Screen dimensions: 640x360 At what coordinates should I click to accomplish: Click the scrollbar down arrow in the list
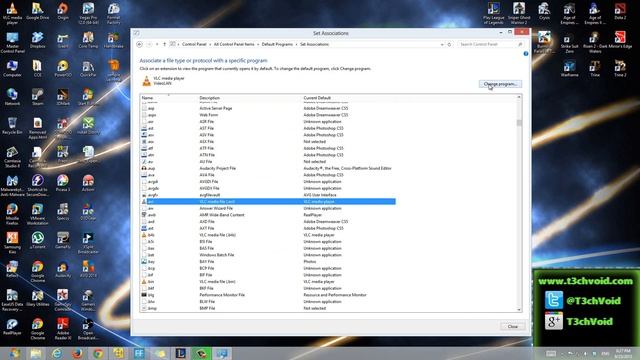pyautogui.click(x=519, y=309)
